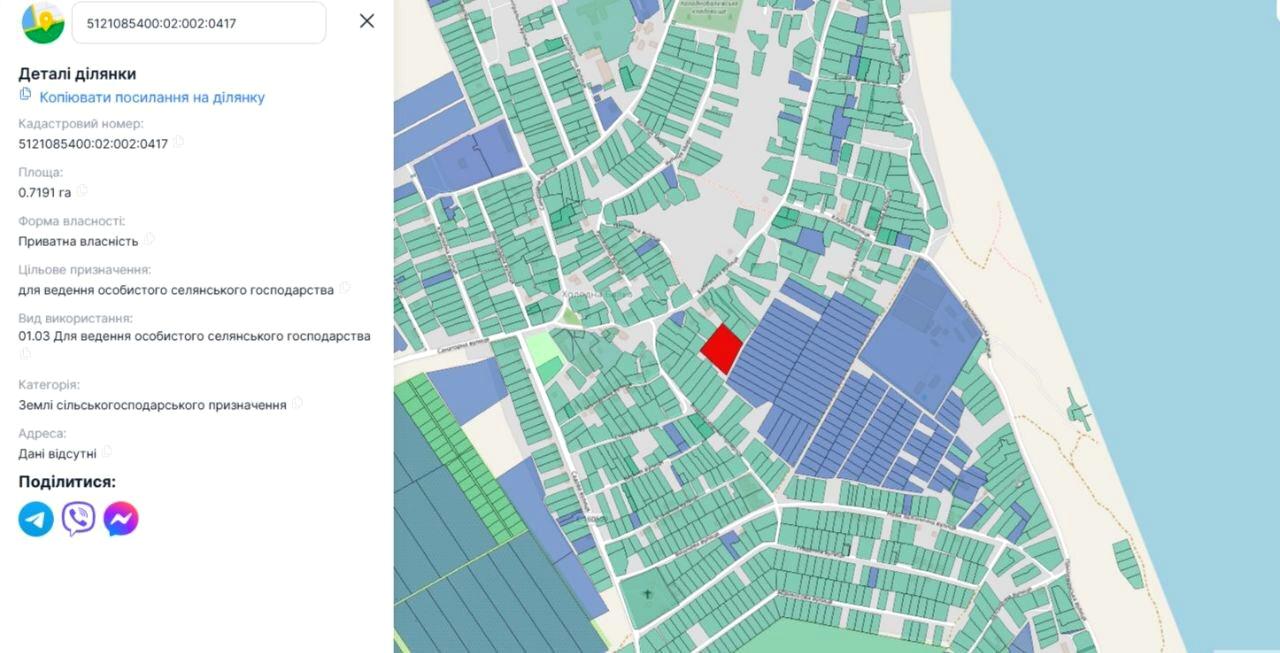Share the parcel via Viber
1280x653 pixels.
pyautogui.click(x=78, y=519)
